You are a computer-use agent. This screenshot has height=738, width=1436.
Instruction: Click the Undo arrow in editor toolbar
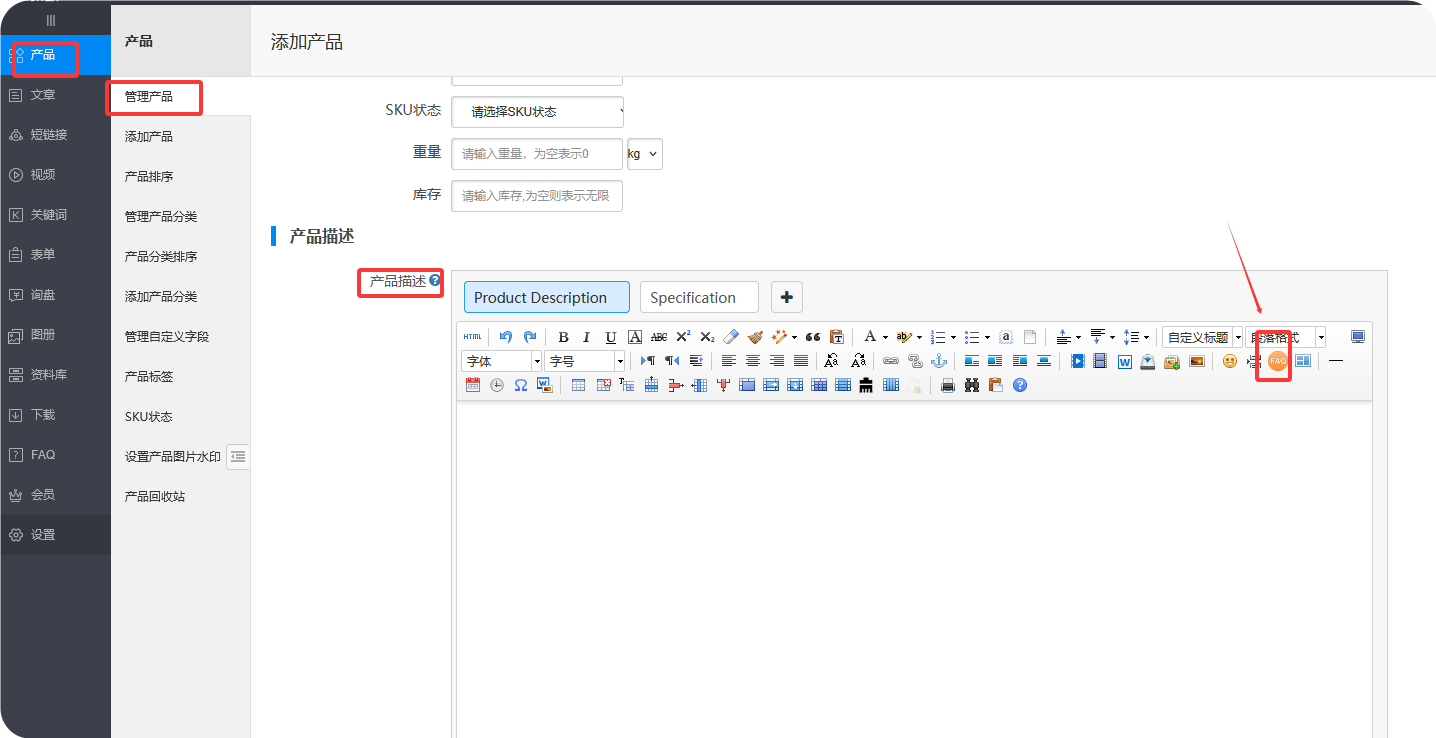[x=506, y=337]
